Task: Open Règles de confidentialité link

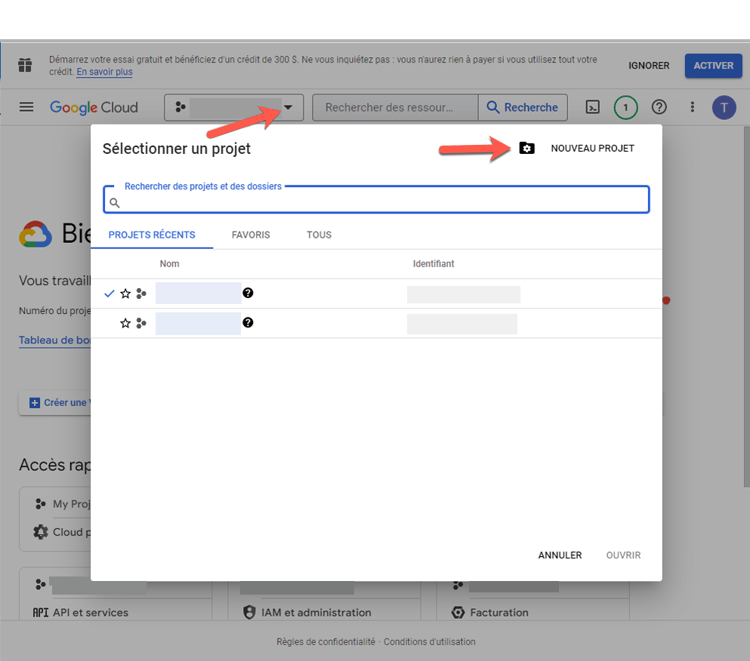Action: [326, 642]
